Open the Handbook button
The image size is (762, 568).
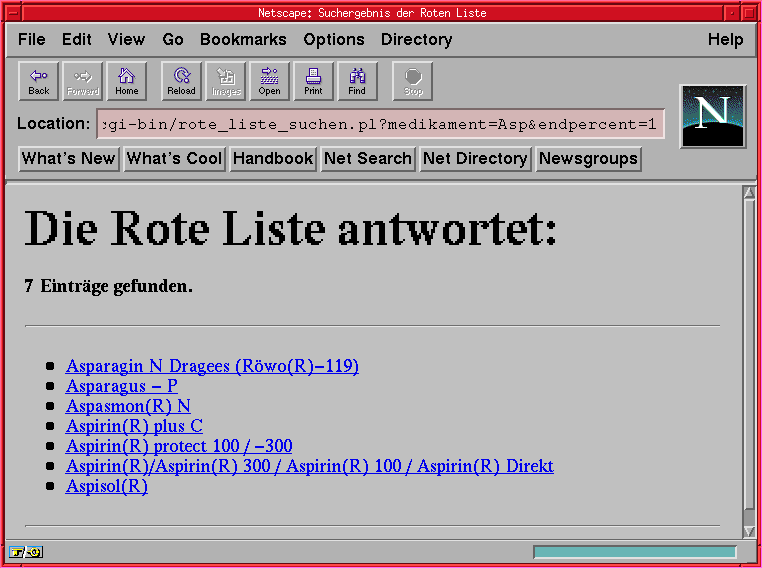pyautogui.click(x=273, y=158)
